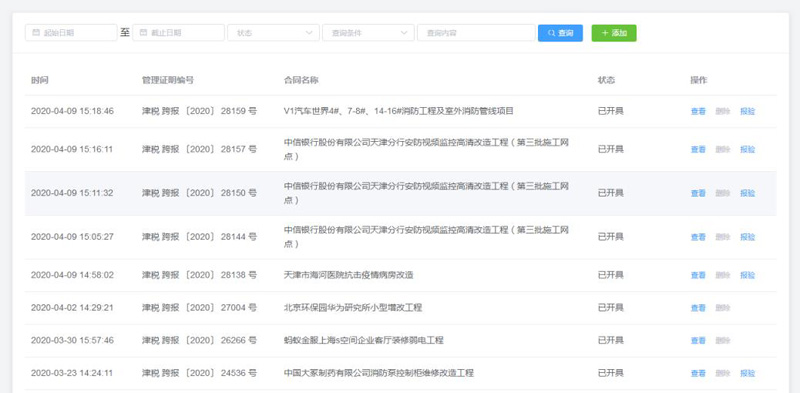Click the 合同名称 column header

coord(301,80)
